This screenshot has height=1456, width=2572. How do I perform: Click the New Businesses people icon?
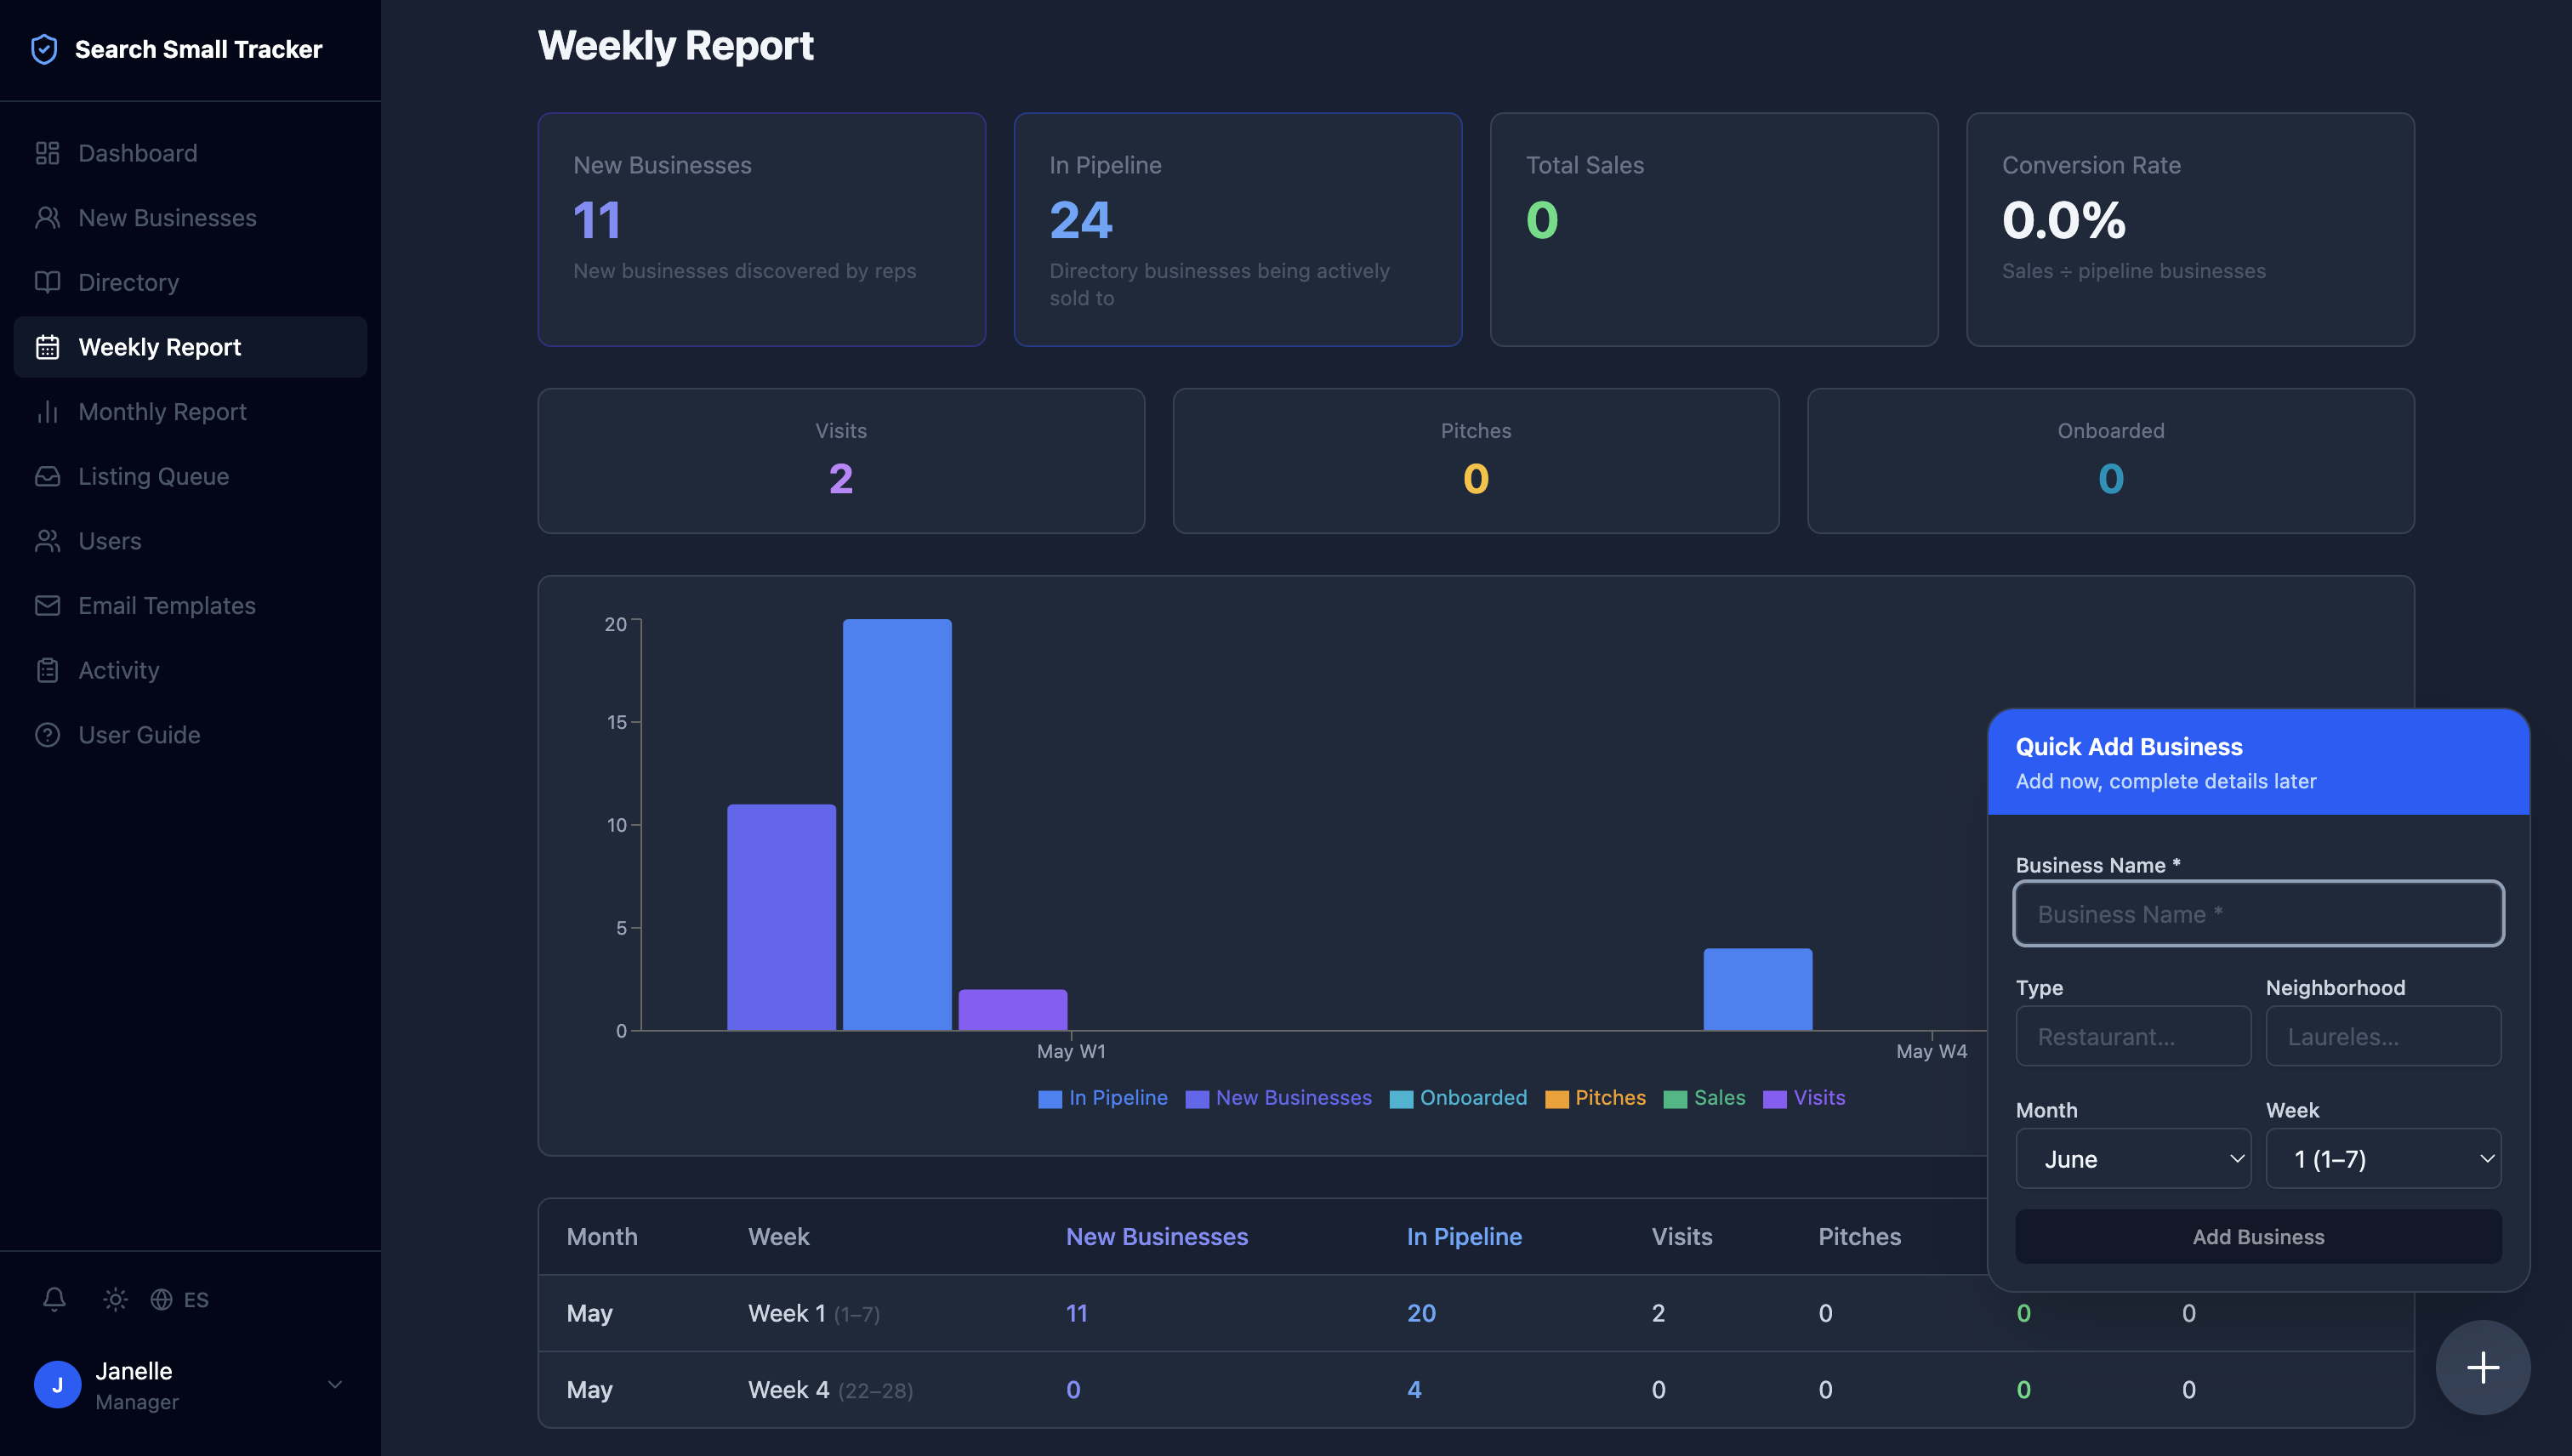coord(47,218)
